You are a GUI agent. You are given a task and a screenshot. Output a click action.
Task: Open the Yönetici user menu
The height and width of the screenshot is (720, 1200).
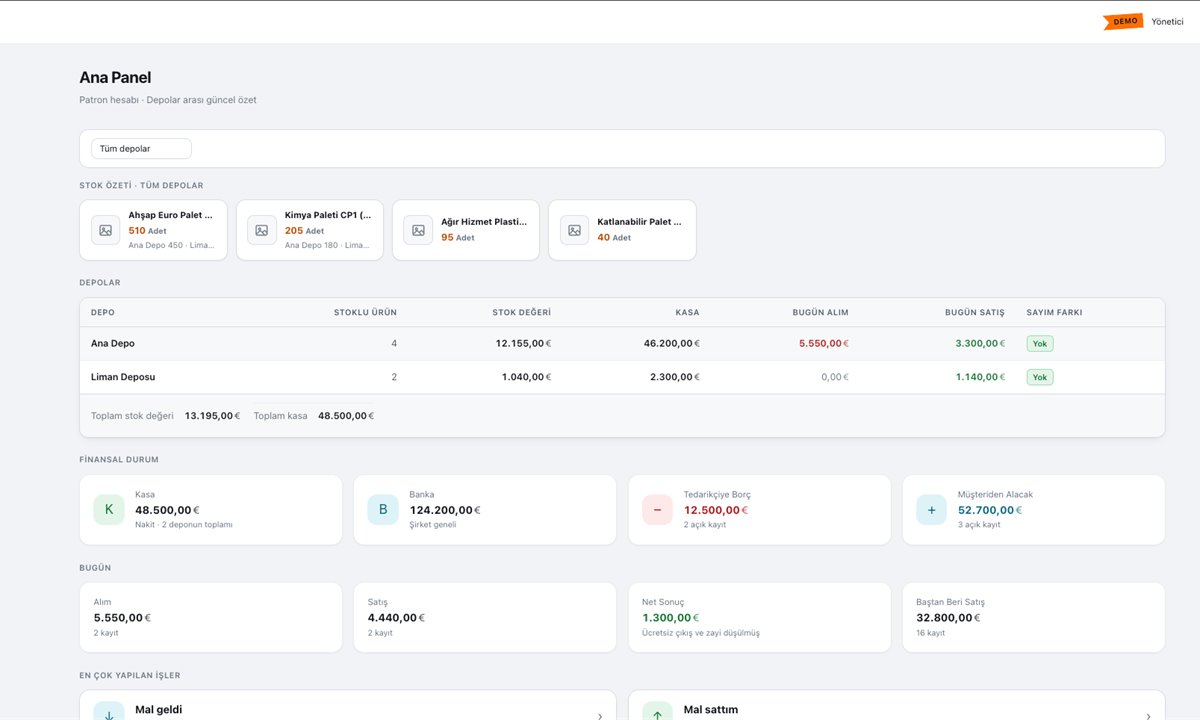pos(1167,21)
